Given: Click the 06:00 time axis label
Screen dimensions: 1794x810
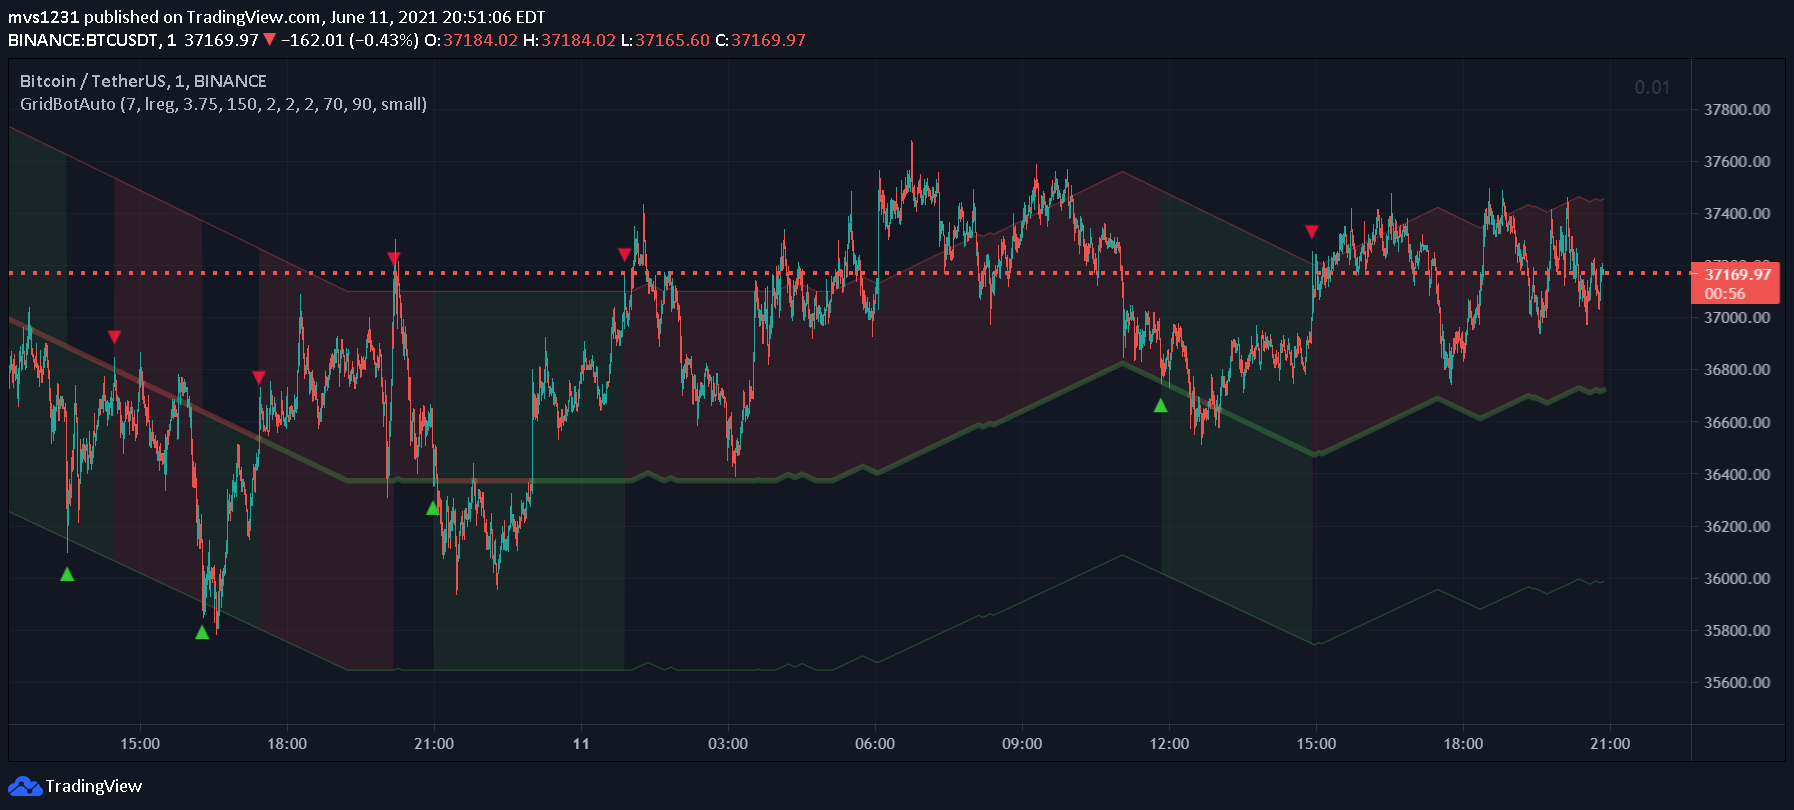Looking at the screenshot, I should click(x=875, y=744).
